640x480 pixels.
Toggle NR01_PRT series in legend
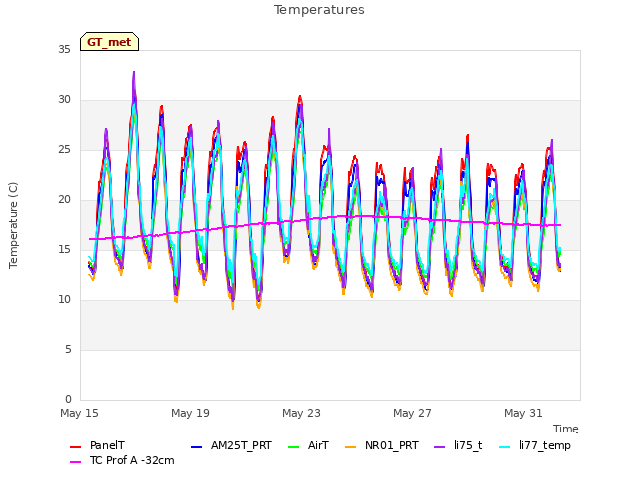pos(391,445)
